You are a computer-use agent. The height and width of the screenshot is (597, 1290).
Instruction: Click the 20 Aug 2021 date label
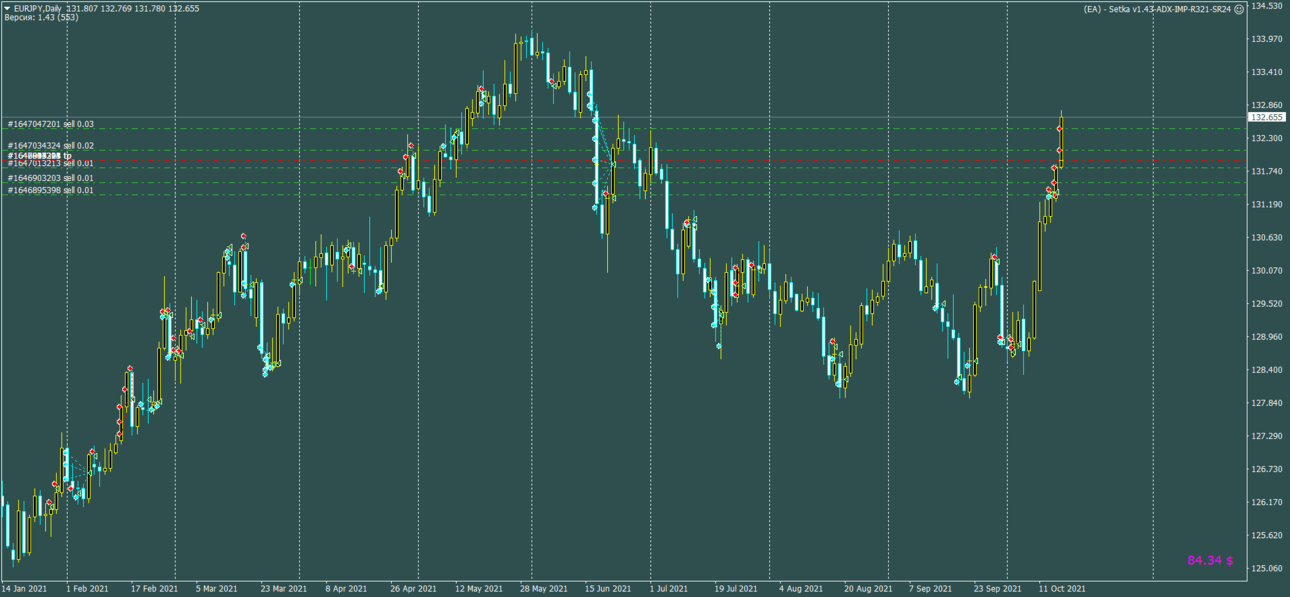tap(867, 589)
